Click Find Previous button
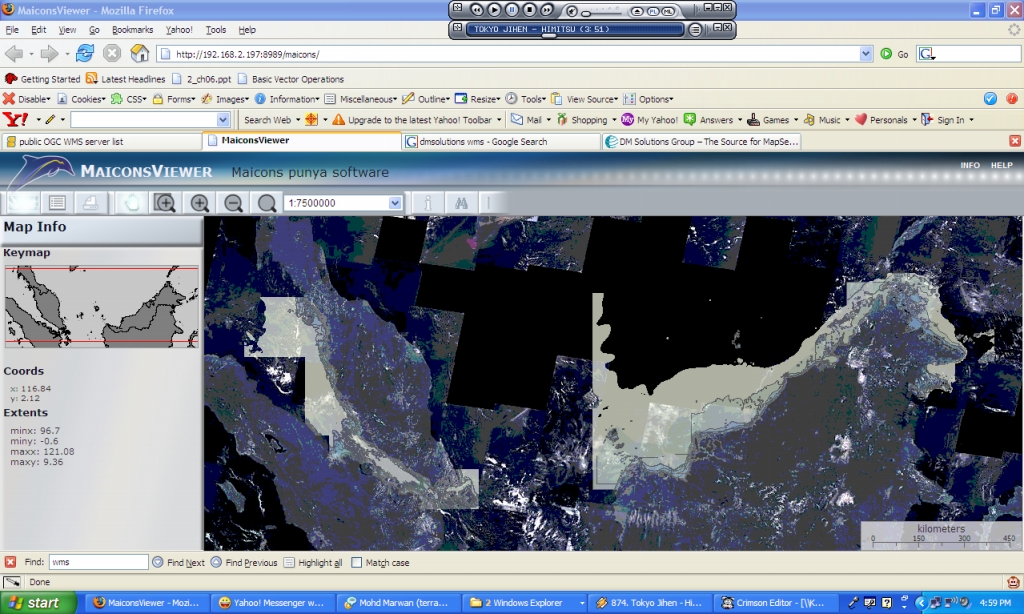 pos(244,562)
